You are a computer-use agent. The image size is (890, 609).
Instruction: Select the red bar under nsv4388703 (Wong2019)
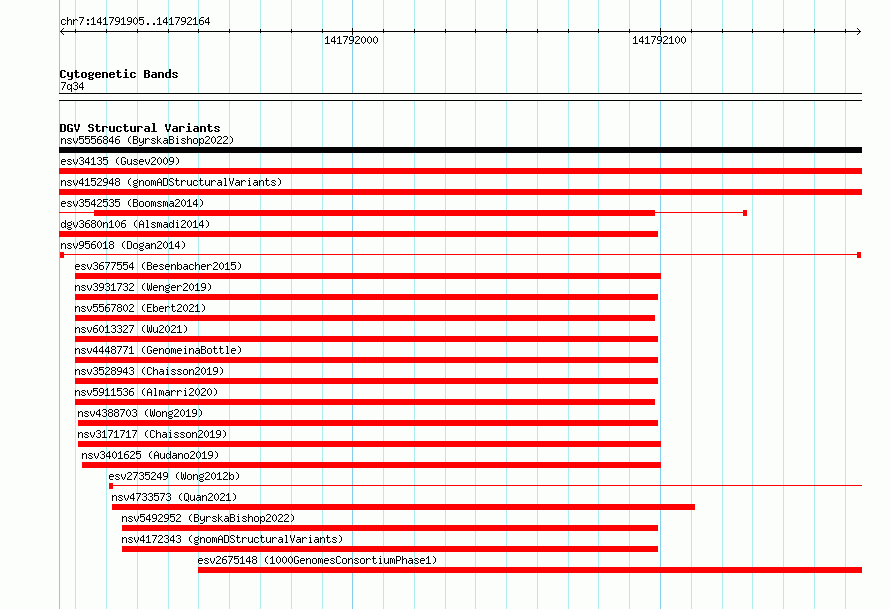[x=368, y=423]
